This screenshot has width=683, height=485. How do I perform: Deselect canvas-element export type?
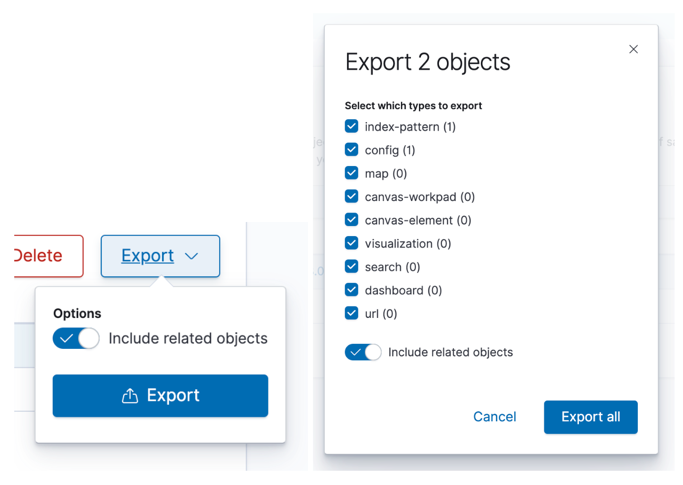click(x=352, y=220)
